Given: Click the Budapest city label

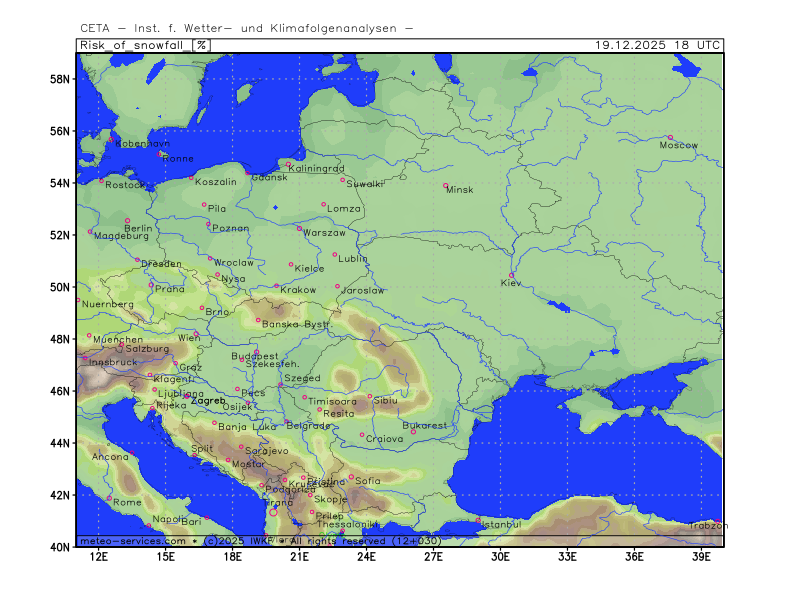Looking at the screenshot, I should tap(254, 356).
